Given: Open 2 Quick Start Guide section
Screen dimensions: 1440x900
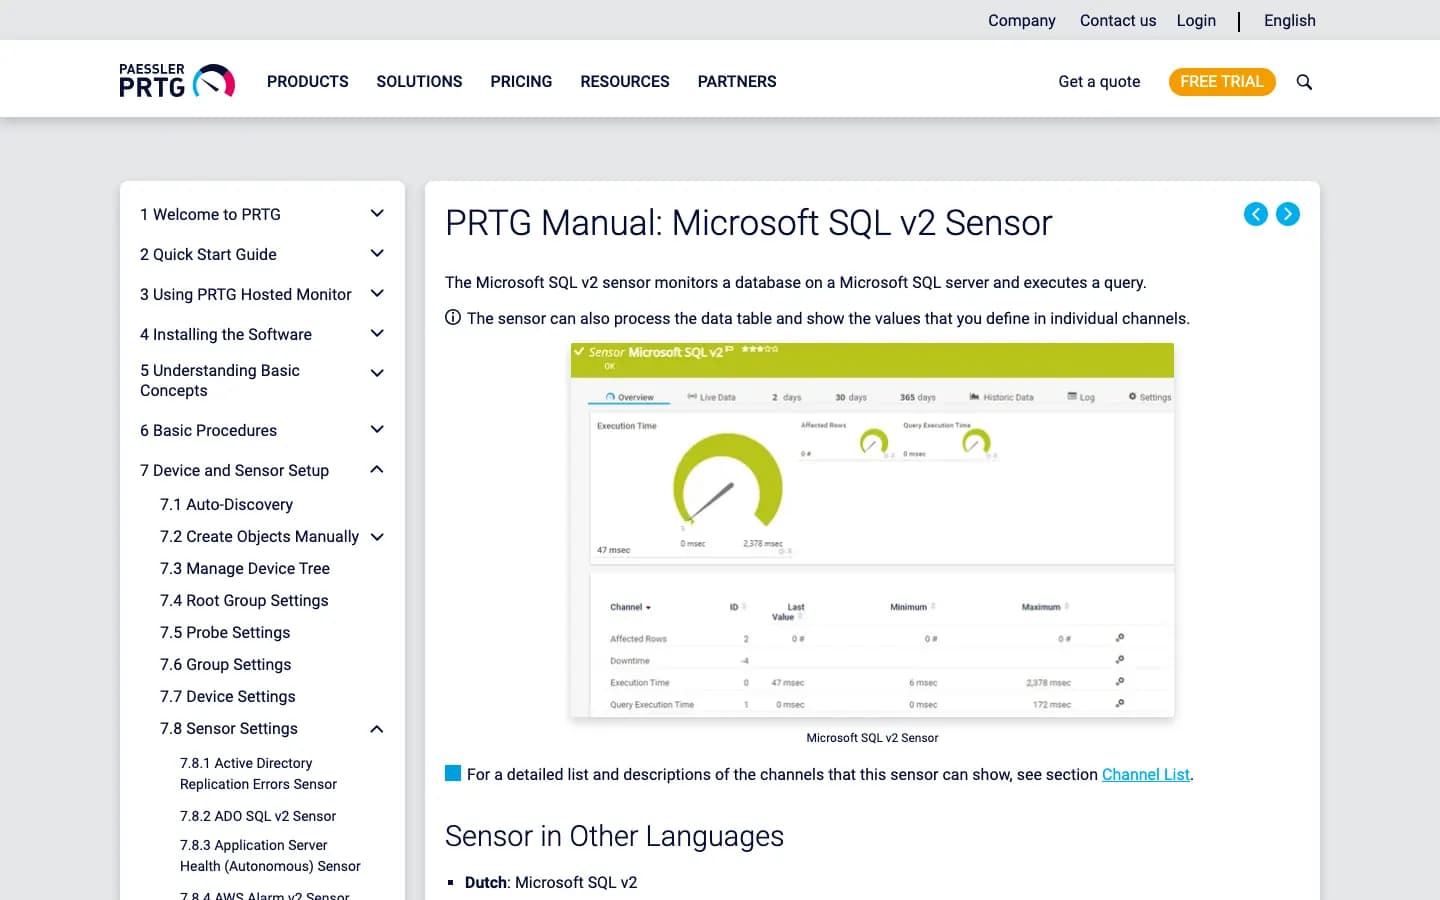Looking at the screenshot, I should point(208,254).
